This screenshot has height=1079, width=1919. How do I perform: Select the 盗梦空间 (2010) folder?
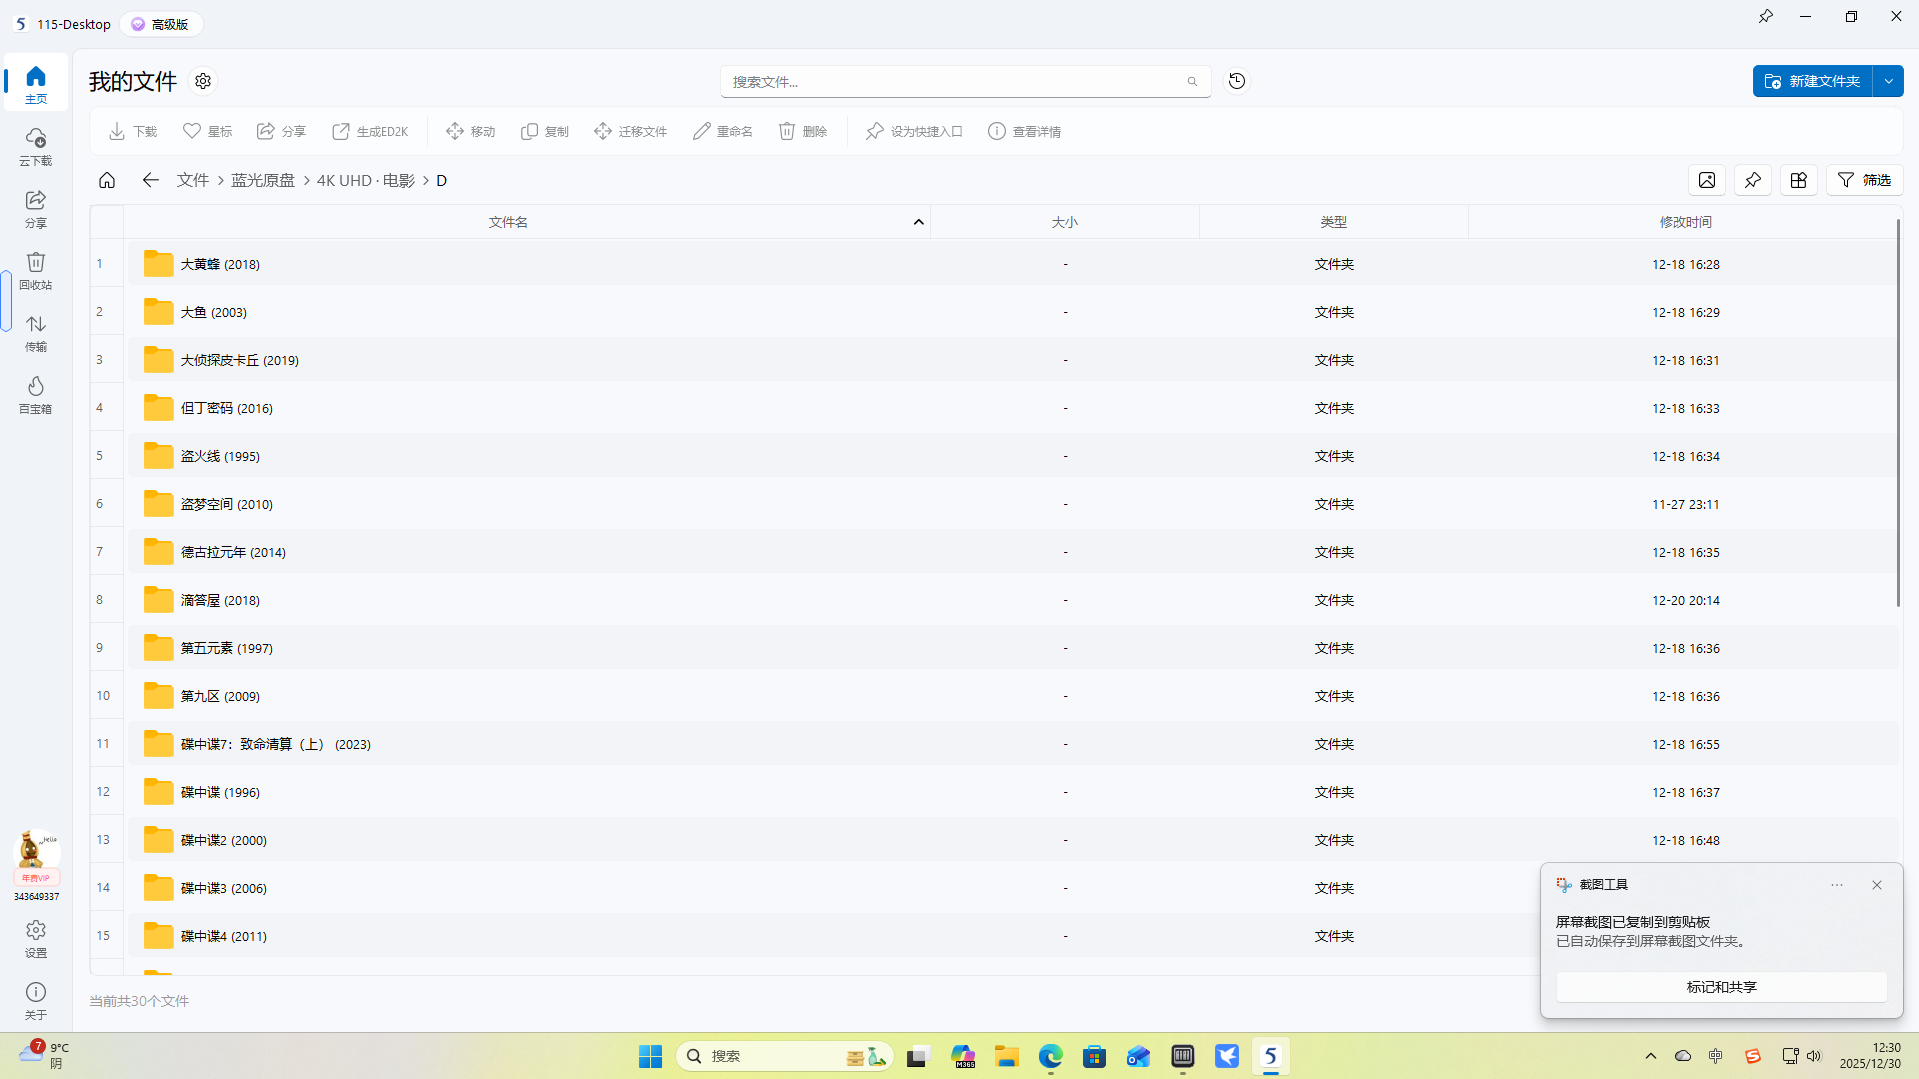[x=1012, y=504]
